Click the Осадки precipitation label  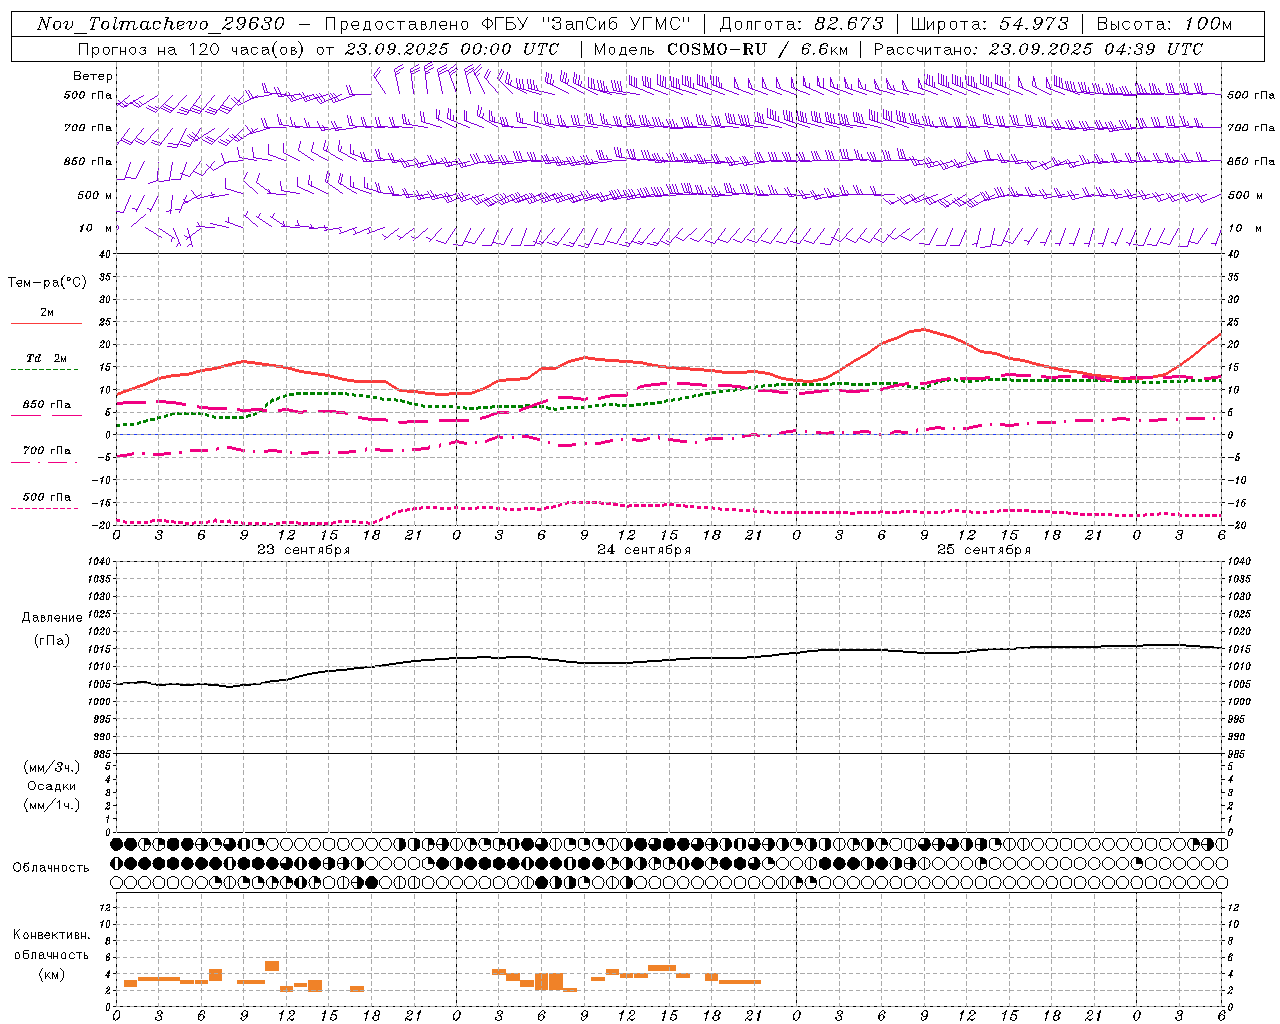tap(52, 786)
